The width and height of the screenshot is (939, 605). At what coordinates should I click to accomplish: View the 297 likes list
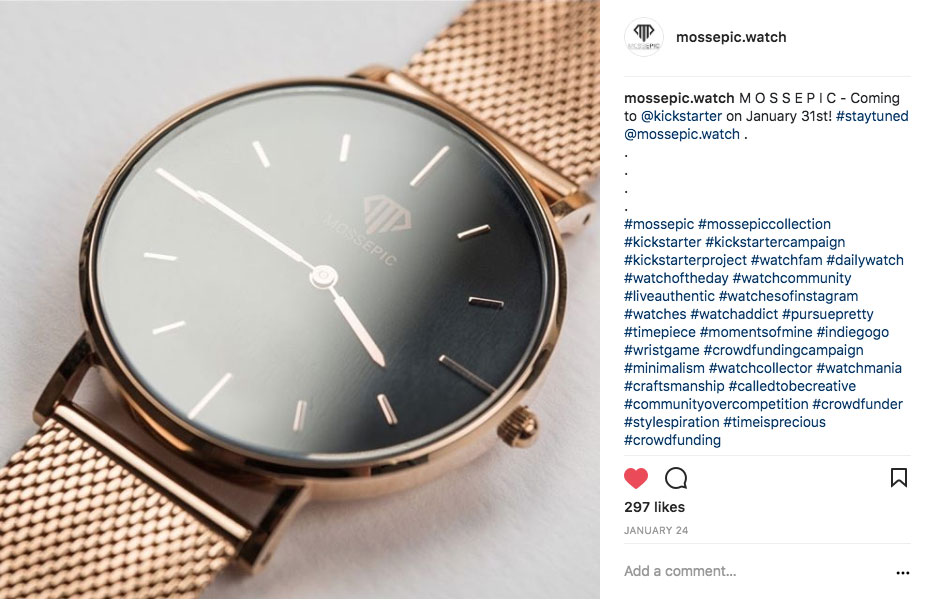click(x=654, y=507)
